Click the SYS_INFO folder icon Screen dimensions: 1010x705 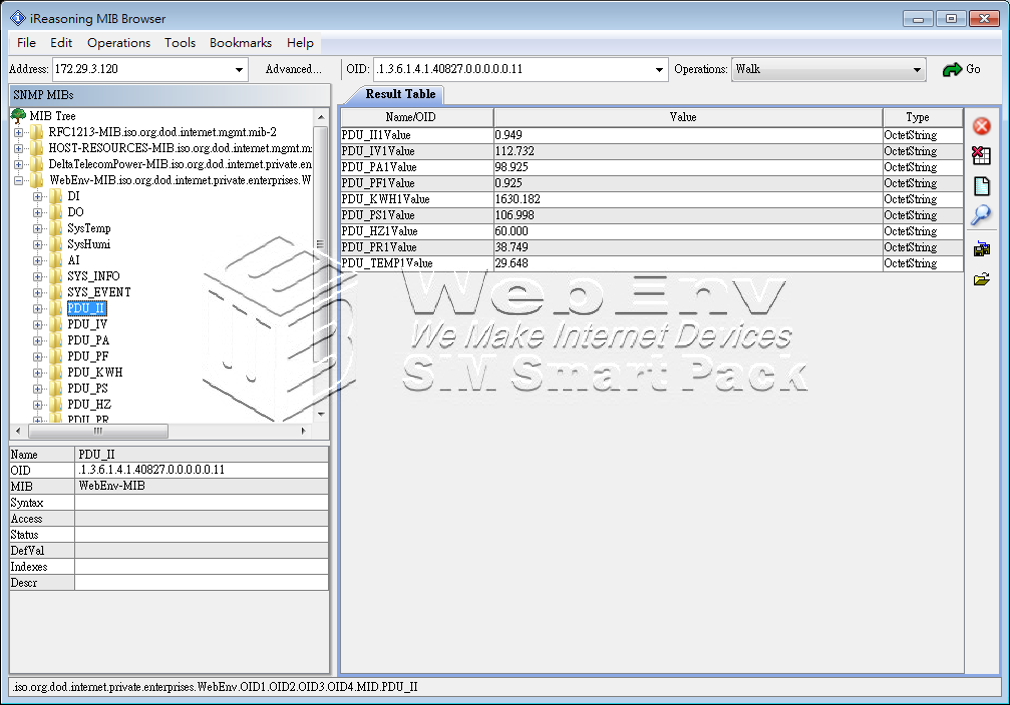(55, 276)
